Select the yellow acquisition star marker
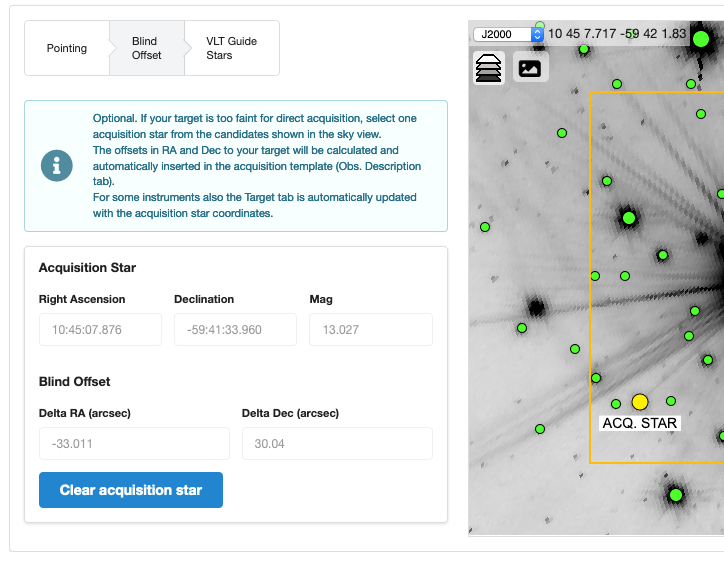The width and height of the screenshot is (724, 564). coord(640,402)
